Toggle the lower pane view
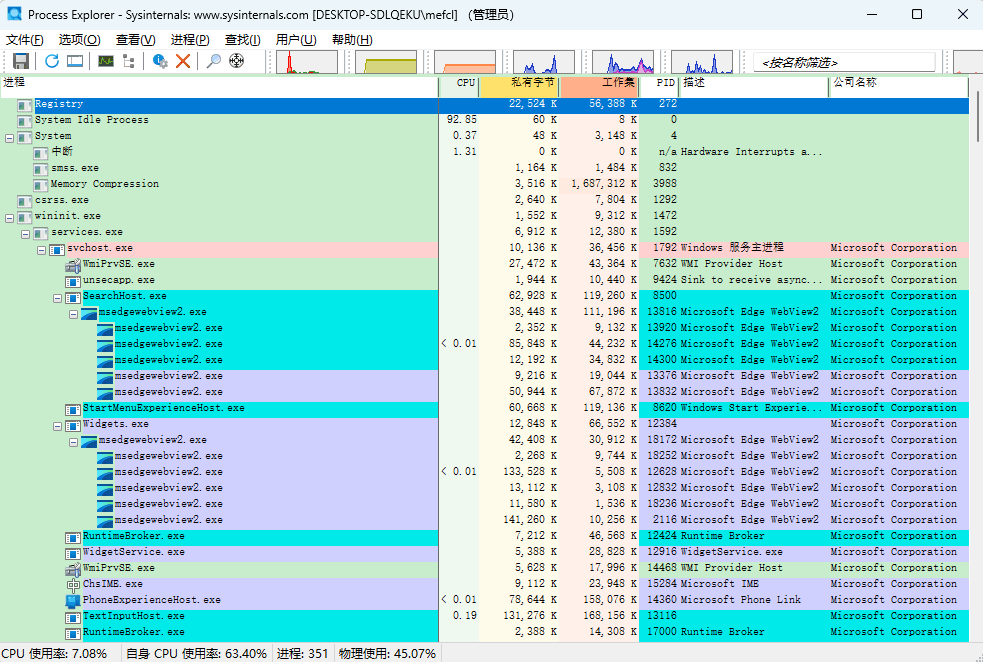Image resolution: width=983 pixels, height=662 pixels. tap(74, 60)
